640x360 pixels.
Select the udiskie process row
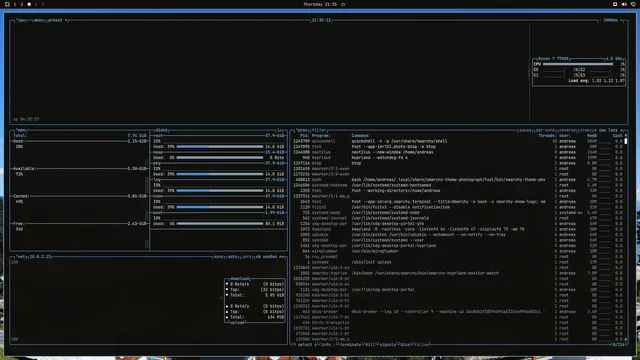point(458,235)
